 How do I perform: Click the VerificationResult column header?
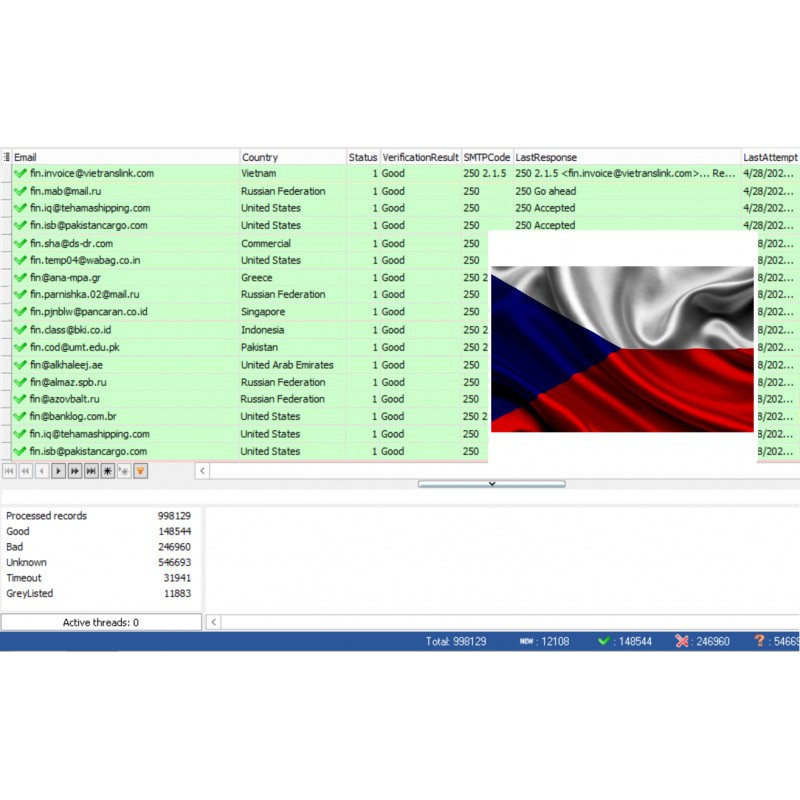point(420,157)
